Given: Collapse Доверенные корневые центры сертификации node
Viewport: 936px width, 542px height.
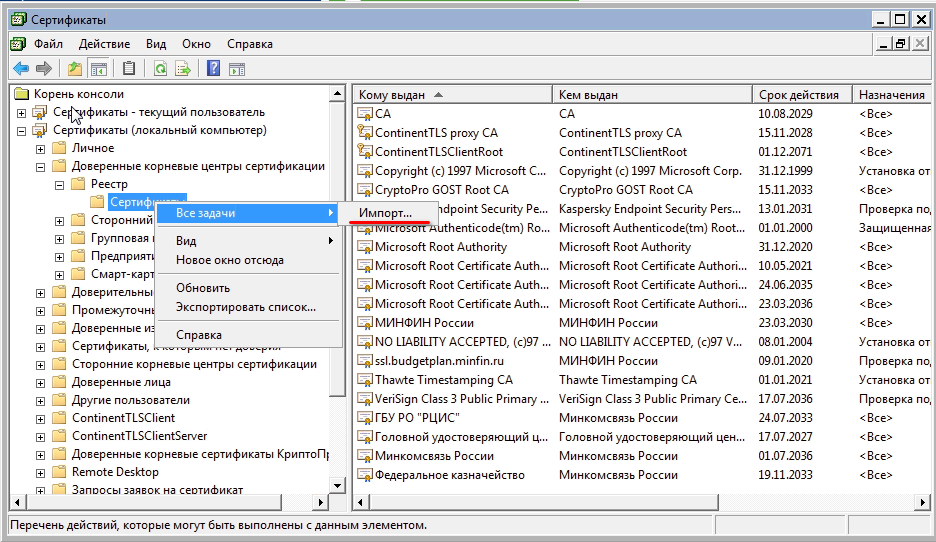Looking at the screenshot, I should click(41, 167).
